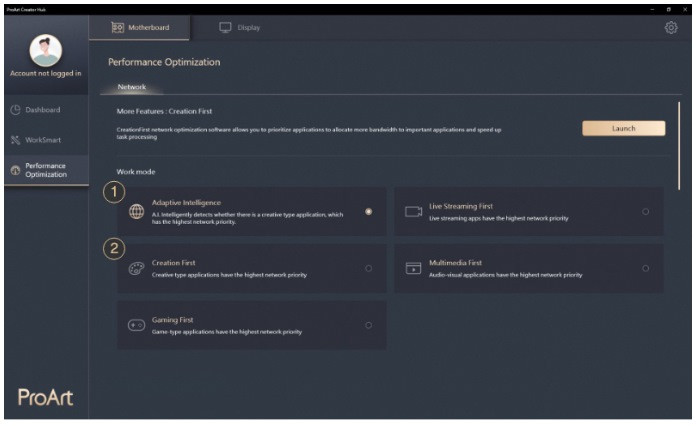
Task: Click the Creation First mode title
Action: pos(174,263)
